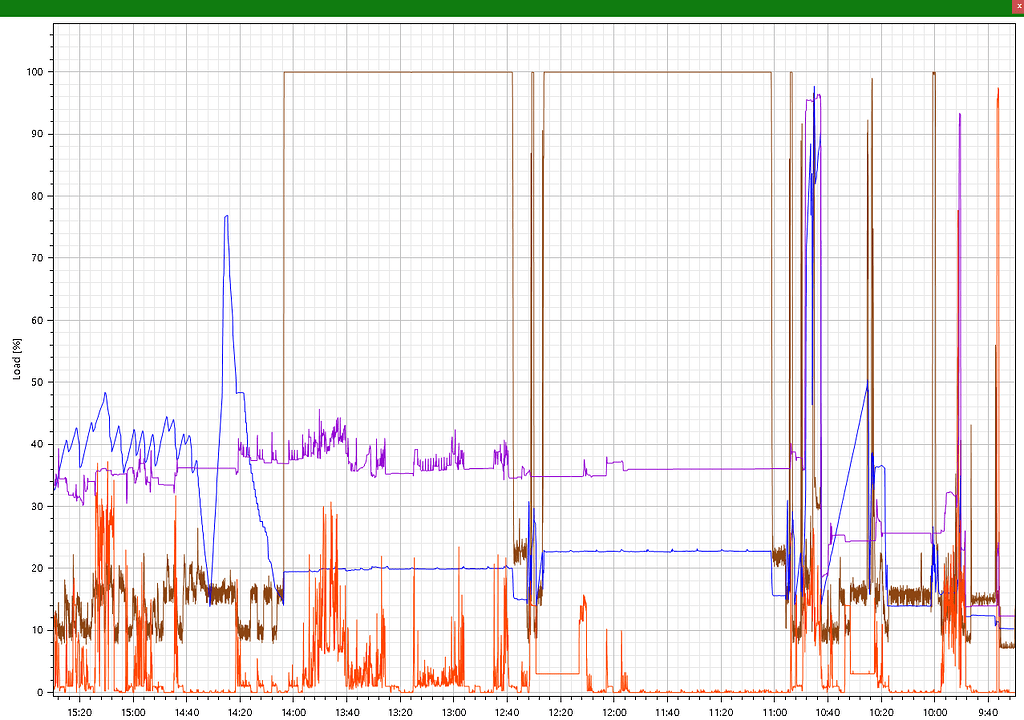Click the blue line's peak near 14:20
The width and height of the screenshot is (1024, 720).
226,216
